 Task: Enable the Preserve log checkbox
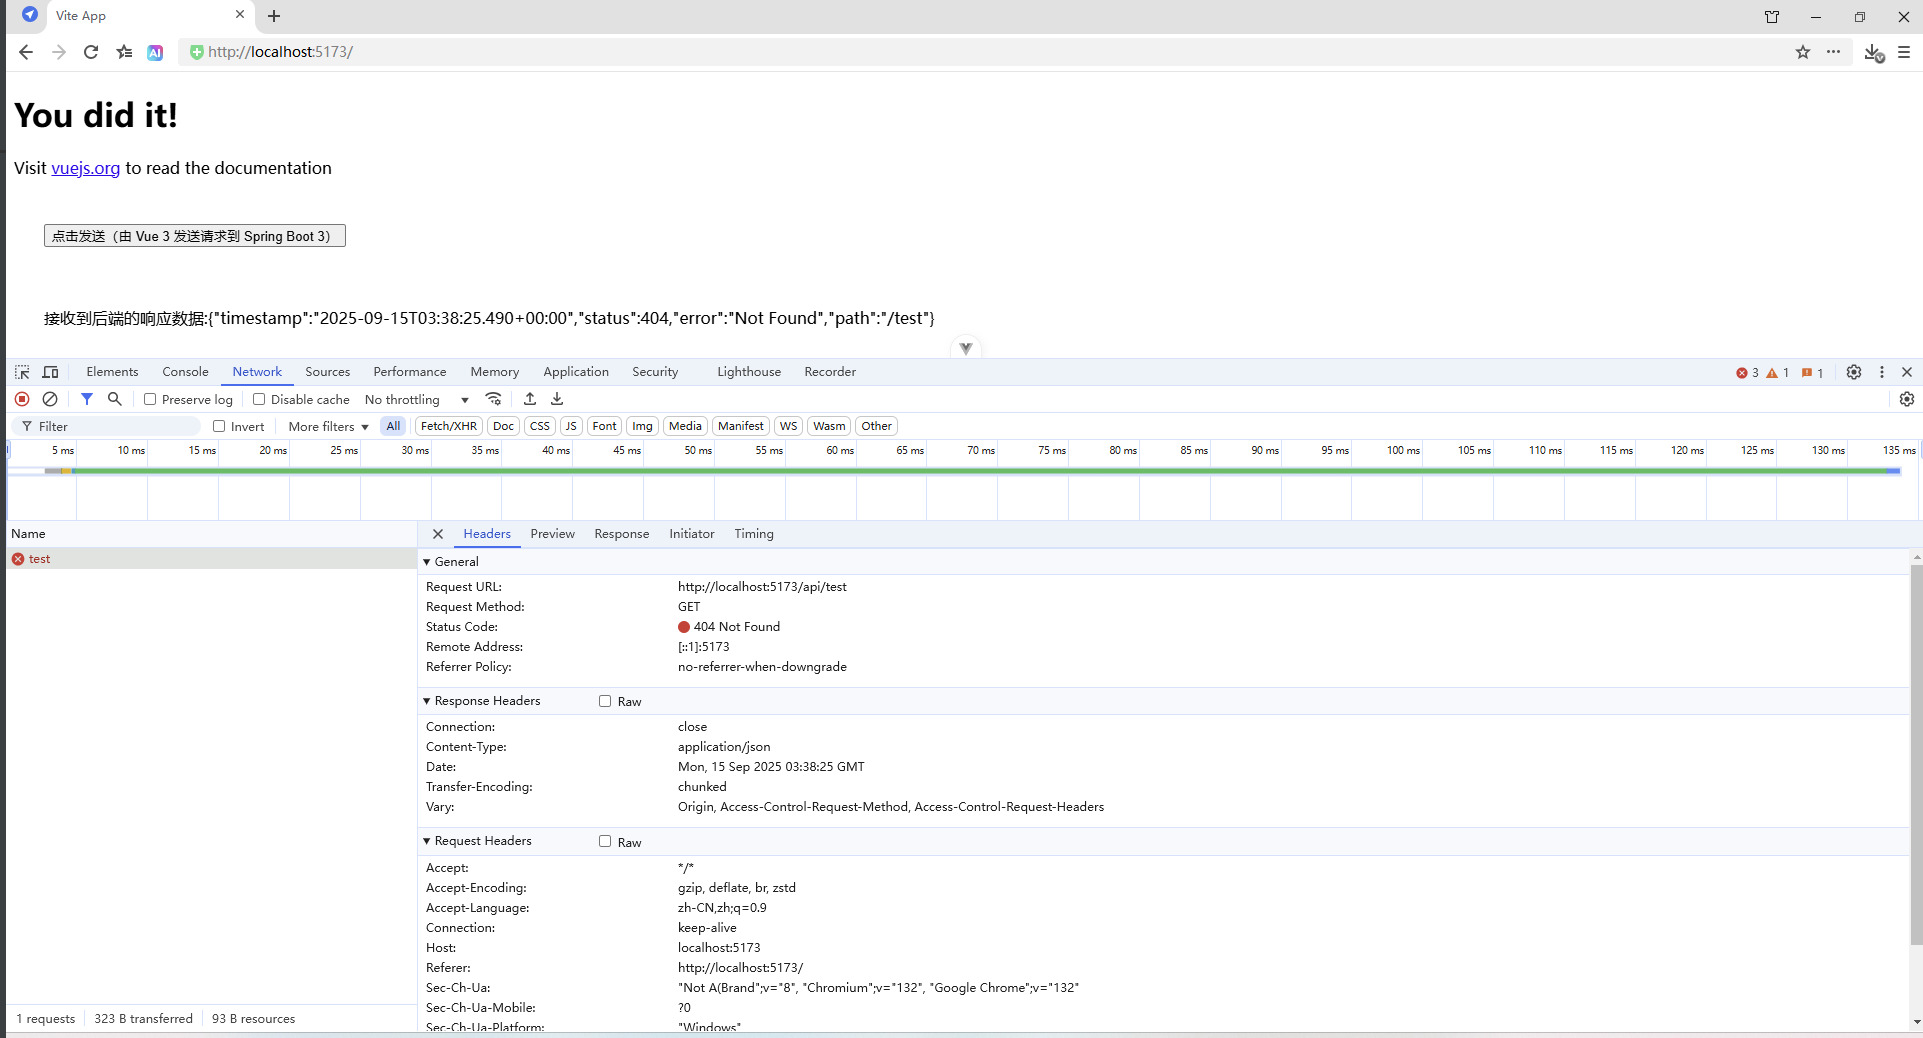150,399
